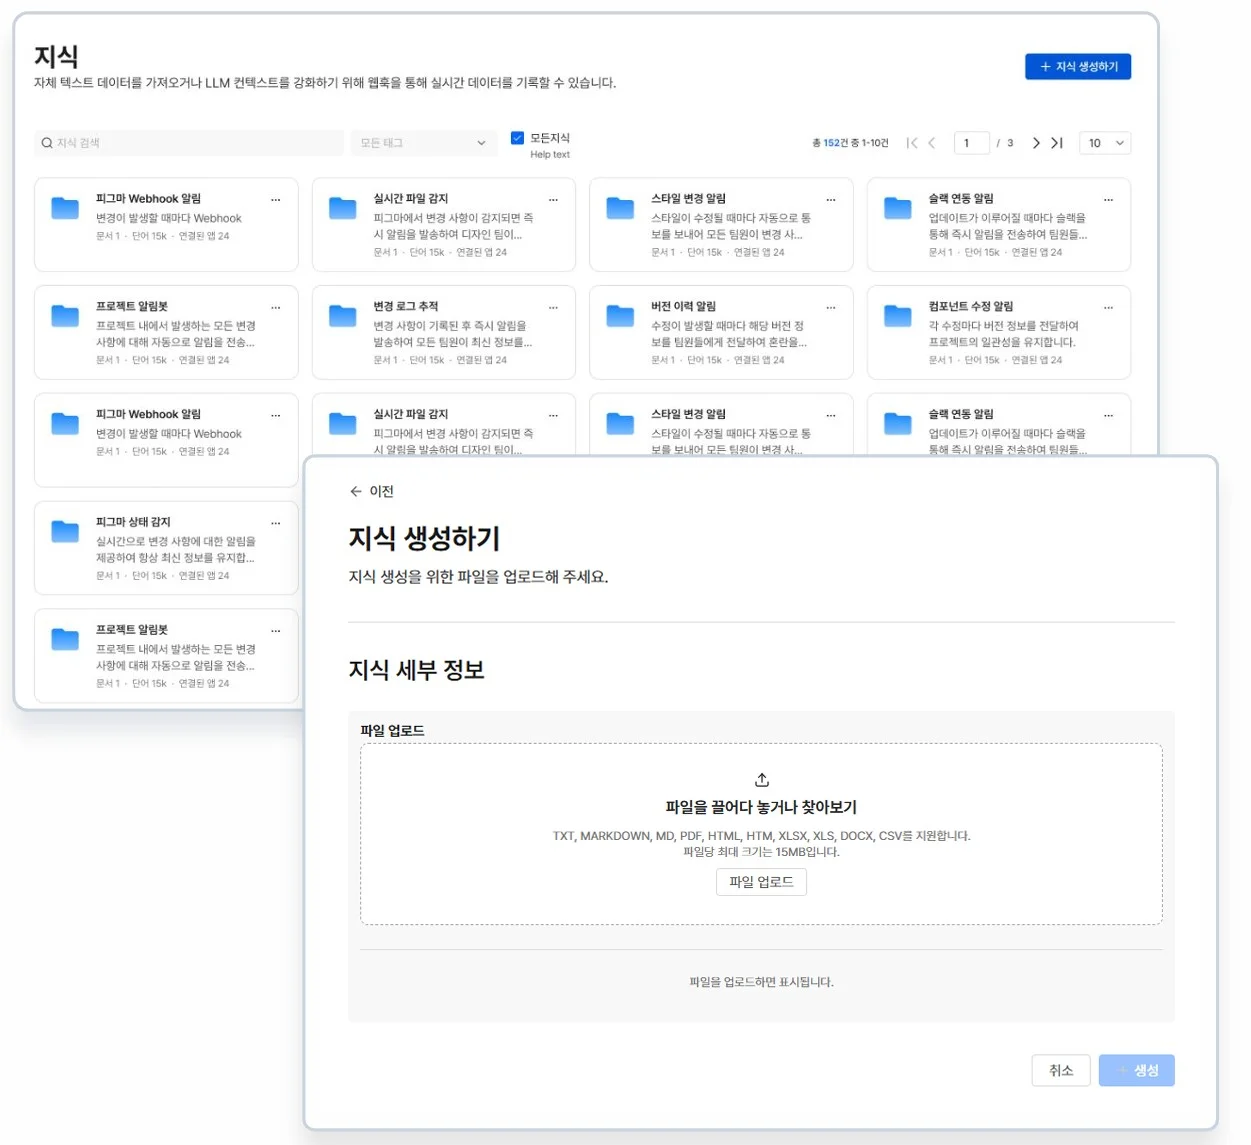Viewport: 1251px width, 1145px height.
Task: Click the page number input field
Action: pyautogui.click(x=971, y=143)
